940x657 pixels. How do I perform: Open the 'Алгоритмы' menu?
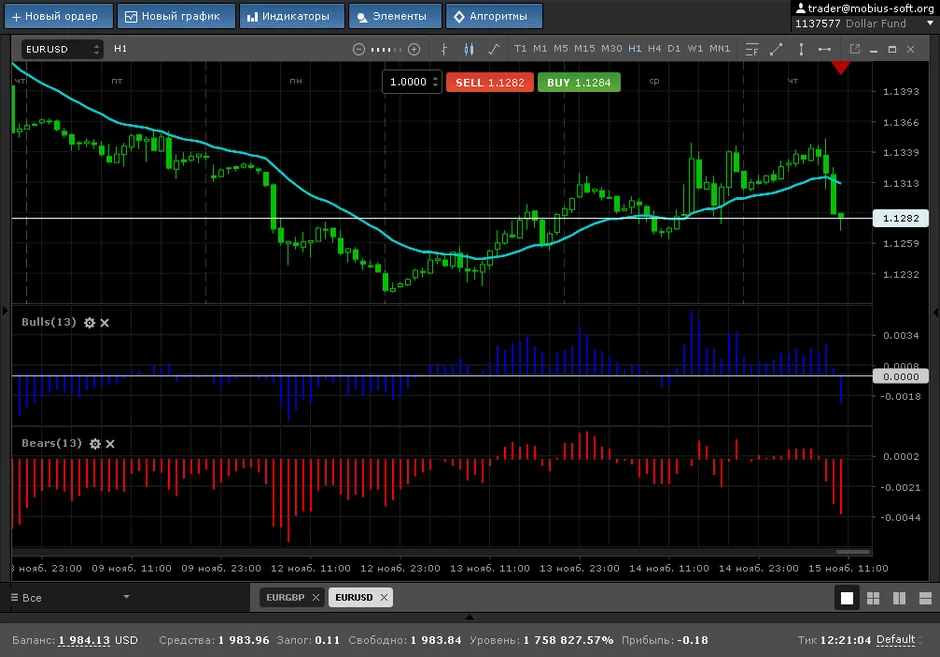[x=494, y=16]
